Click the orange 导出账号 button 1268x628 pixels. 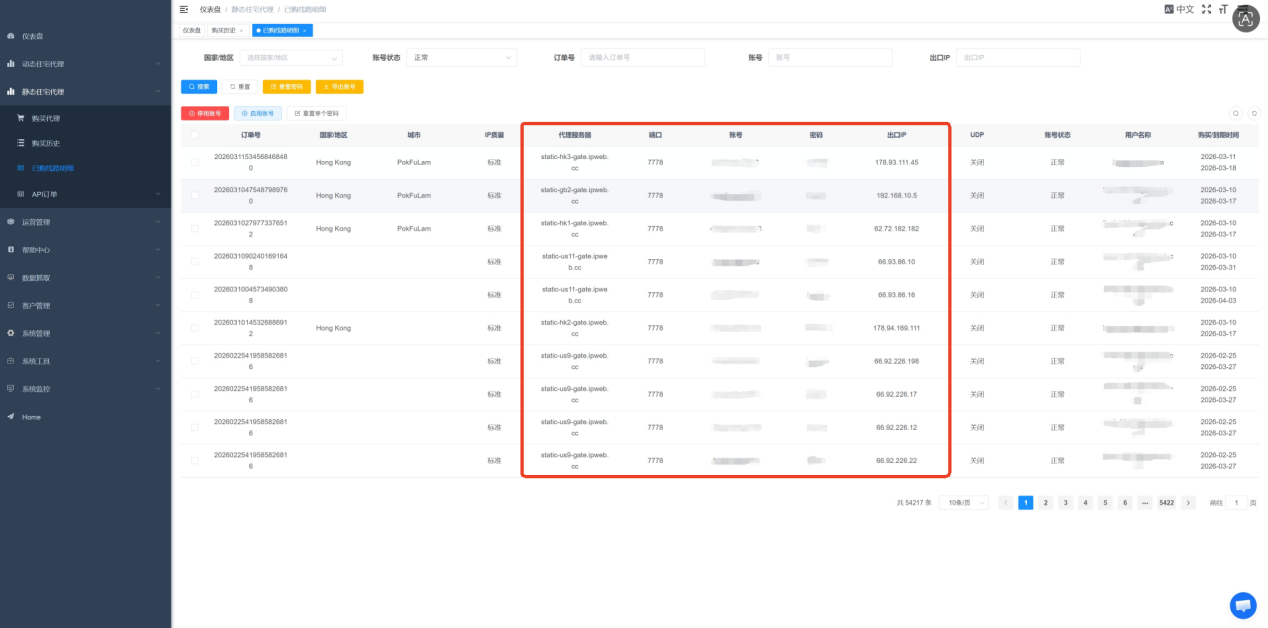click(x=339, y=87)
